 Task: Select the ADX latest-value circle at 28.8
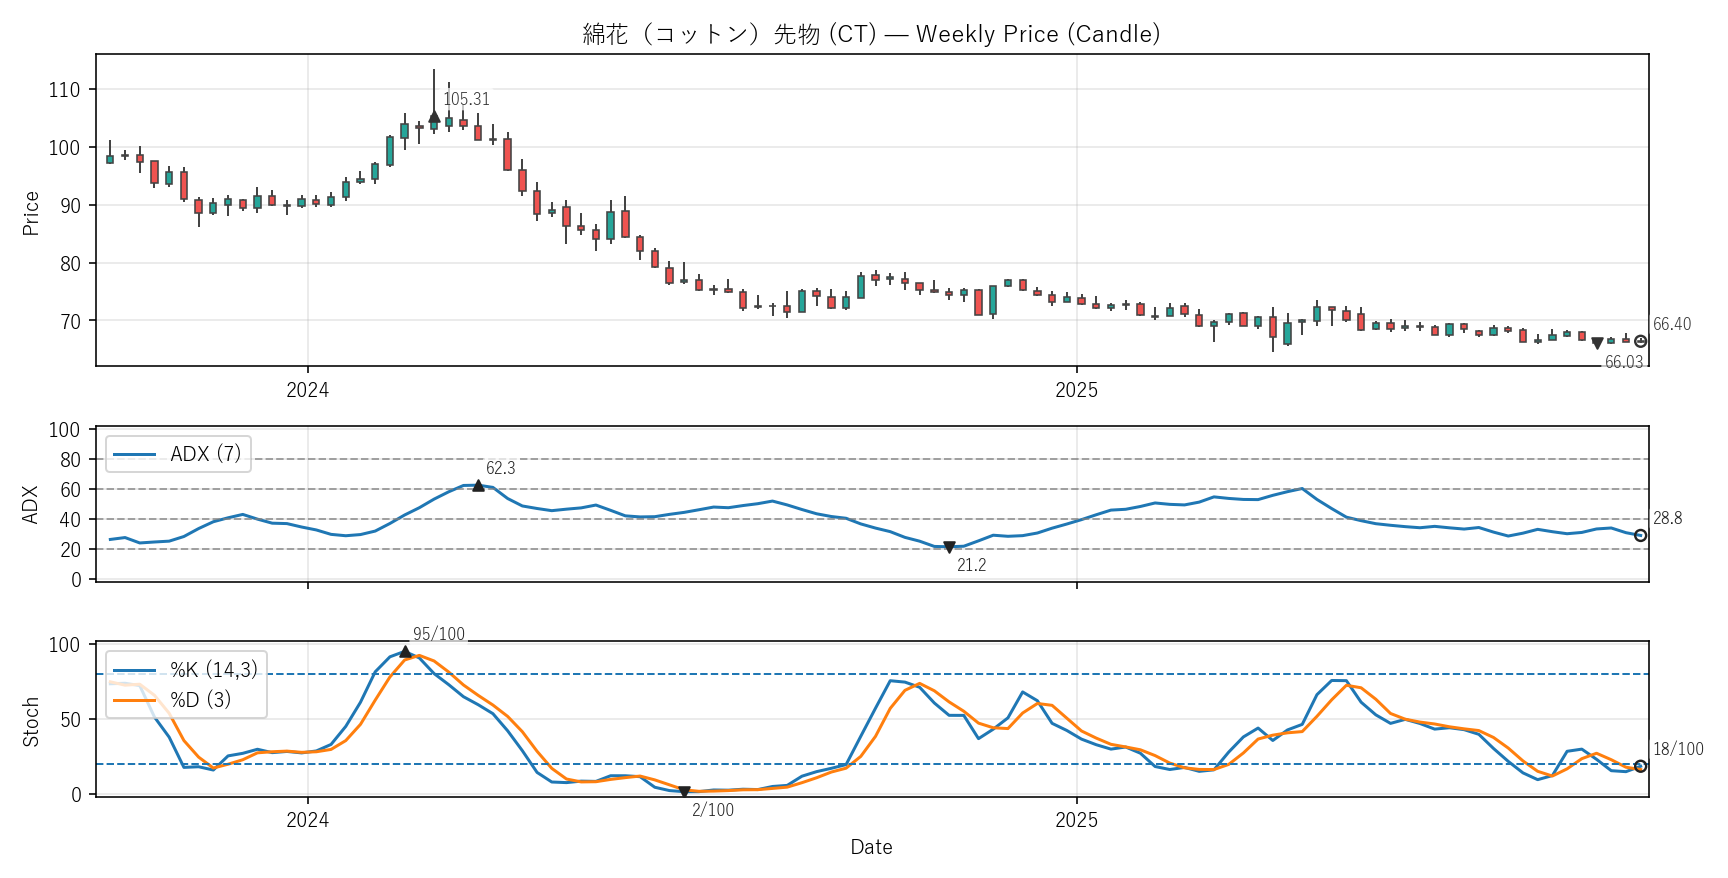(1640, 536)
